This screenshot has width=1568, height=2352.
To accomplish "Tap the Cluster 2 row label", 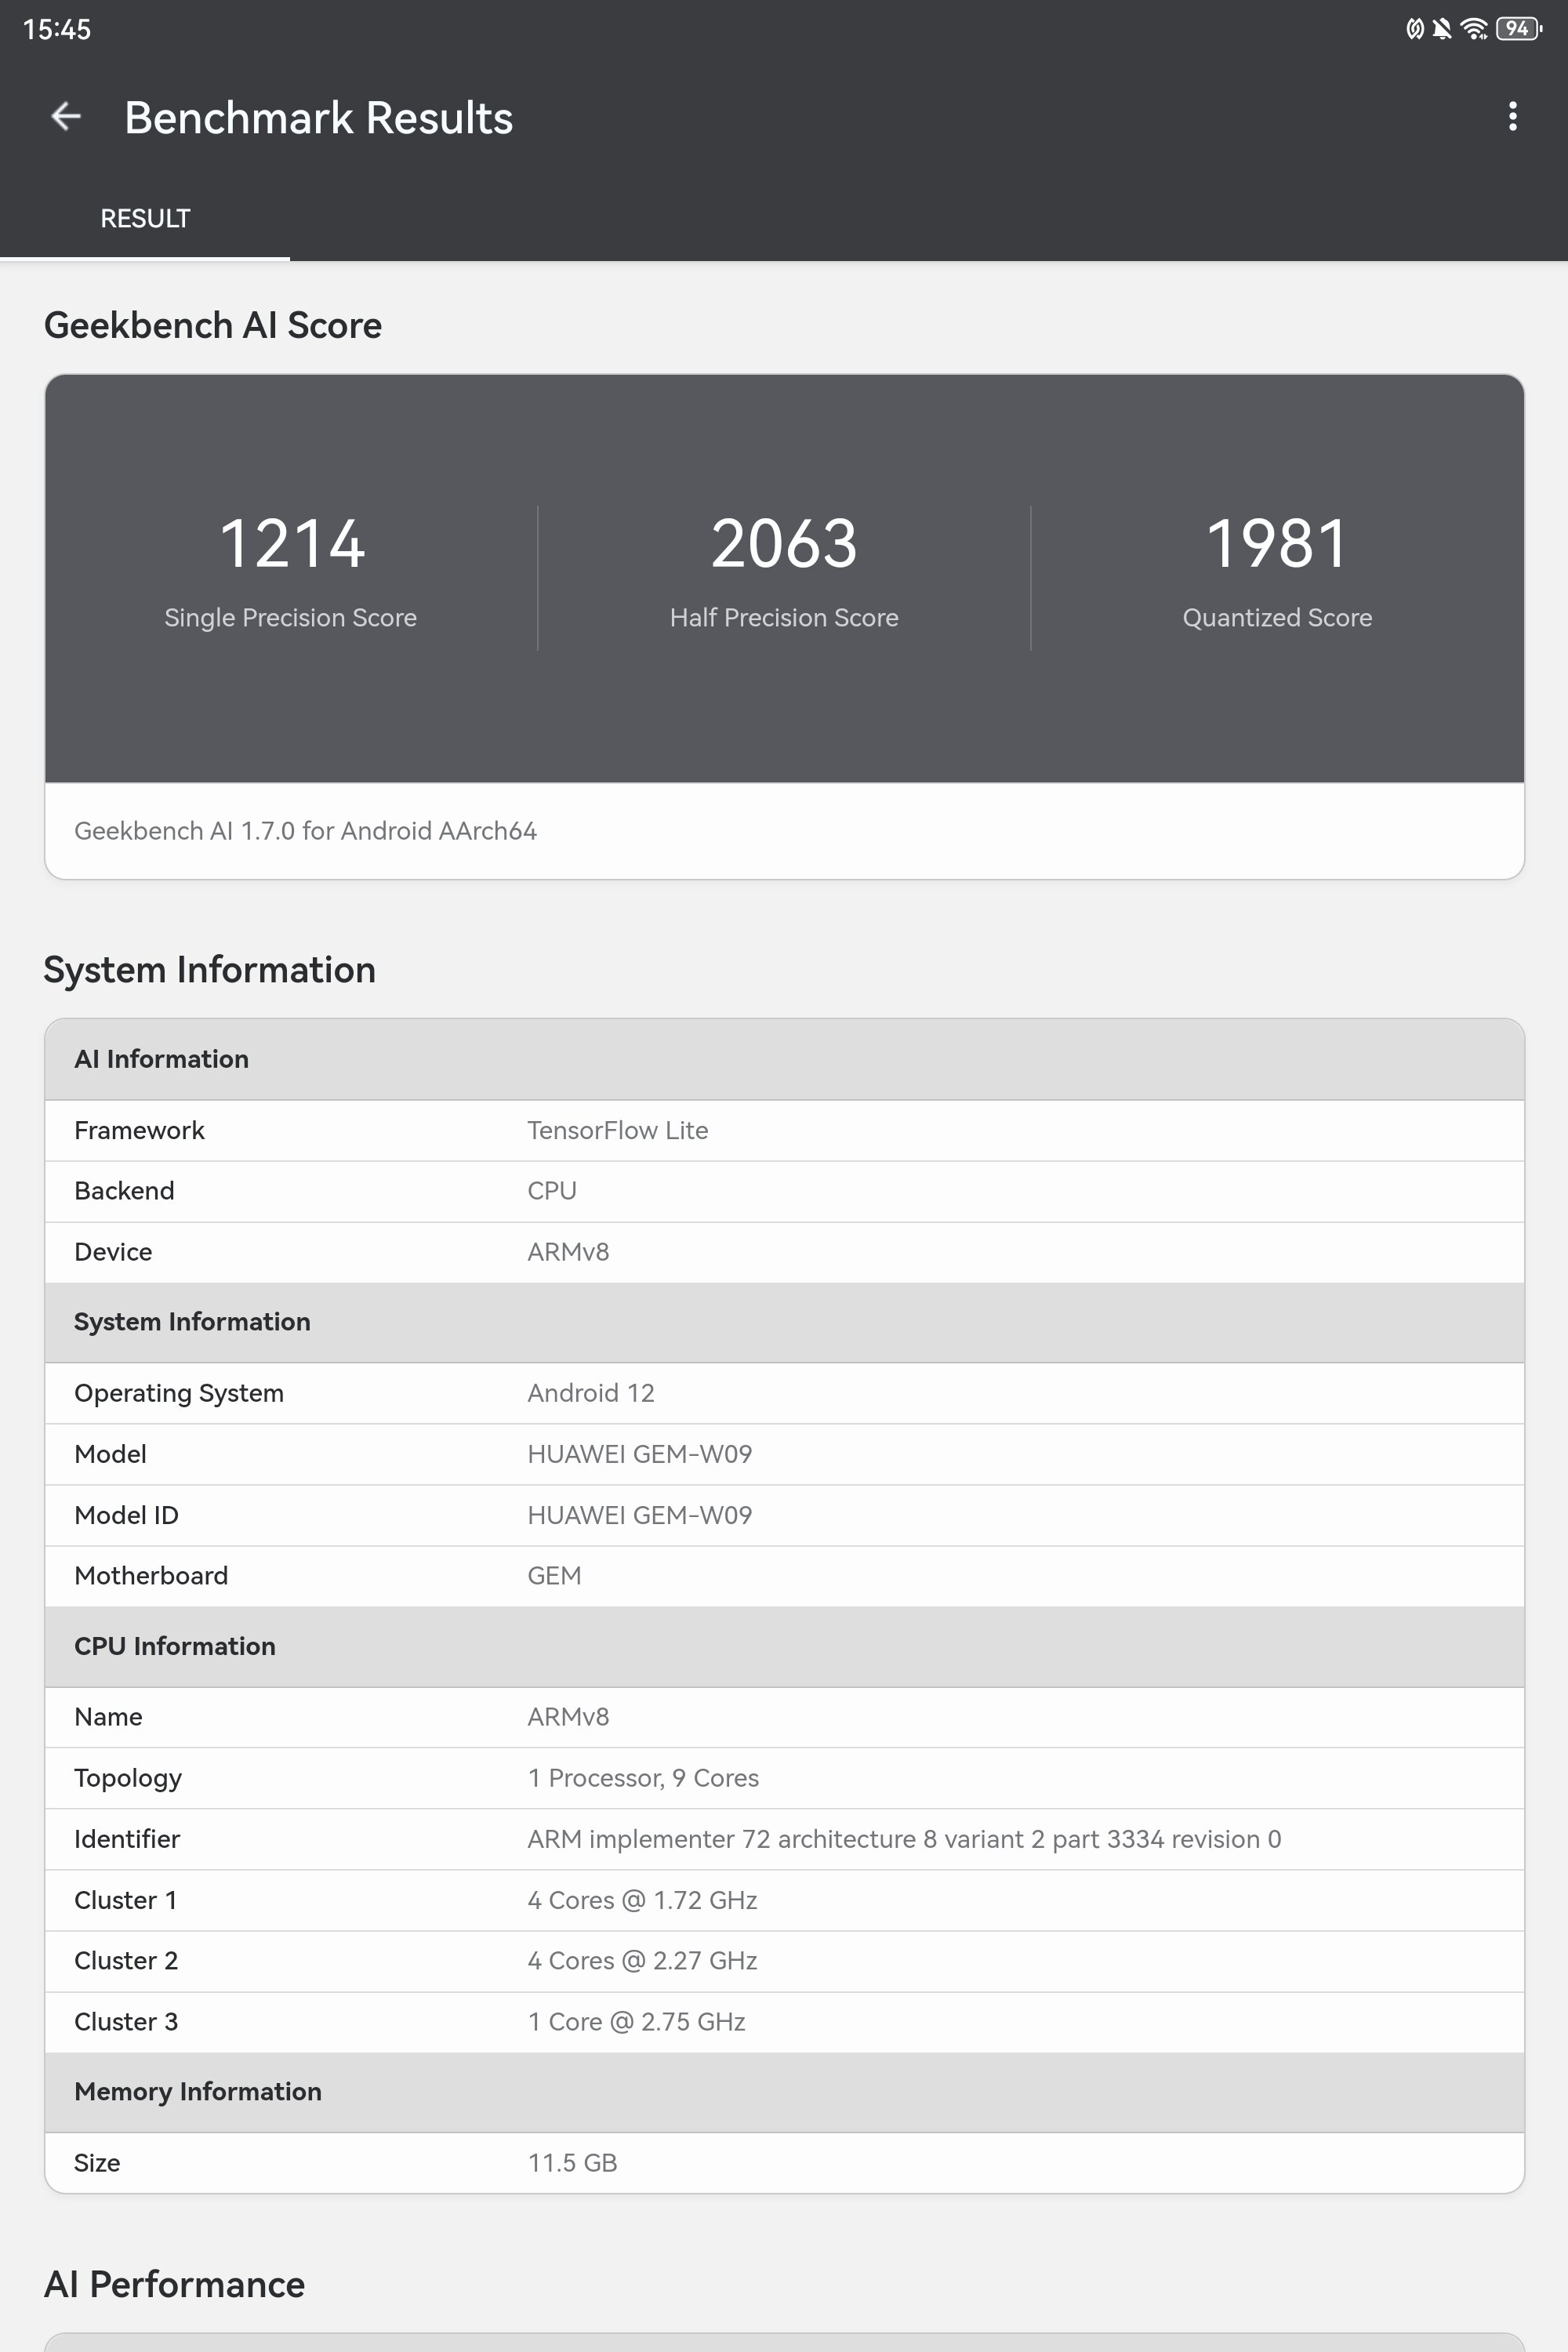I will tap(126, 1961).
